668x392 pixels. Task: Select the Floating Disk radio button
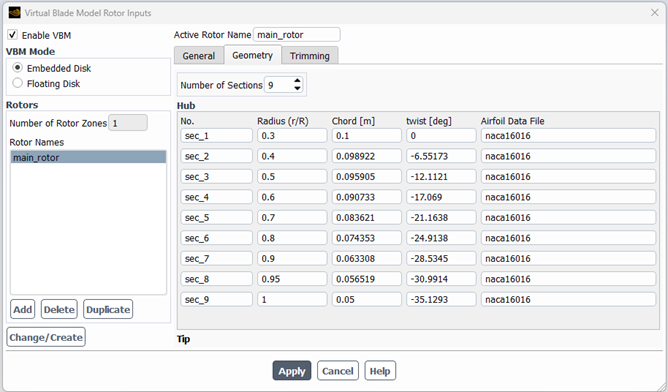pos(17,83)
